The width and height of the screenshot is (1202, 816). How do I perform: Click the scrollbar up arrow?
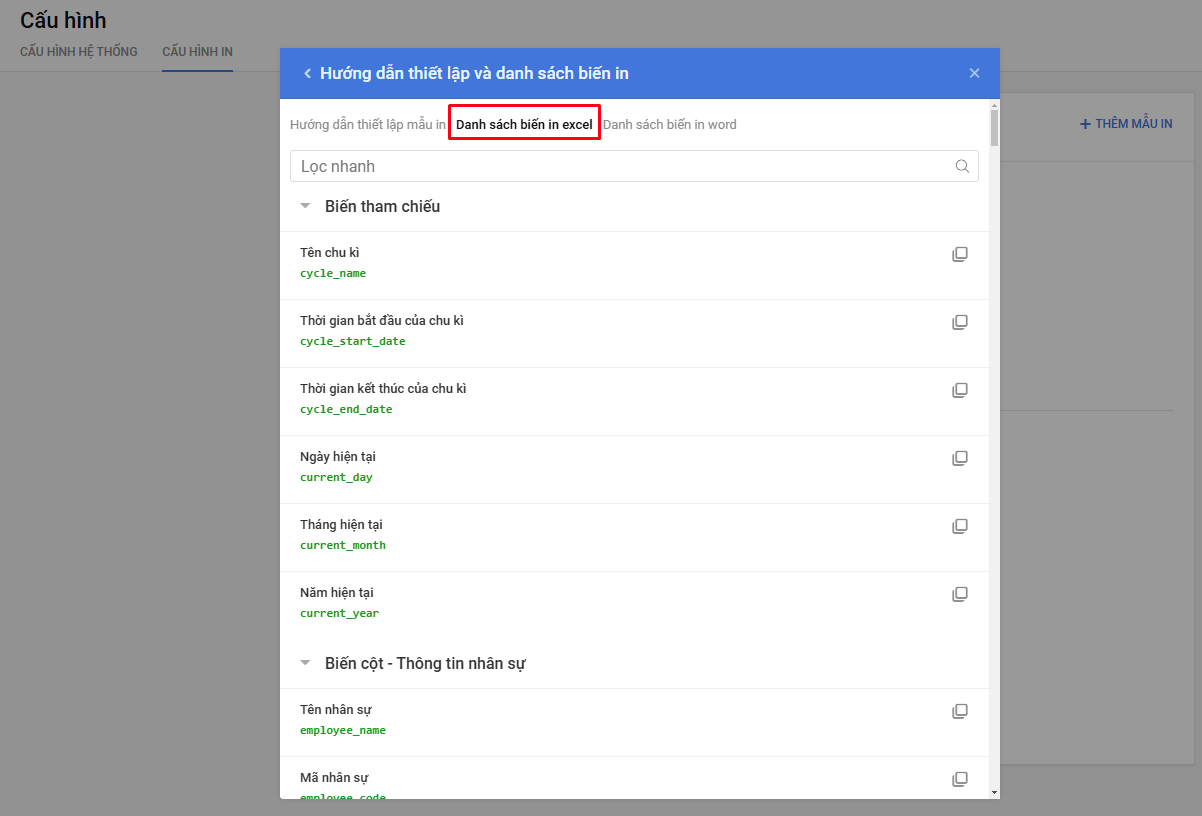pyautogui.click(x=994, y=104)
